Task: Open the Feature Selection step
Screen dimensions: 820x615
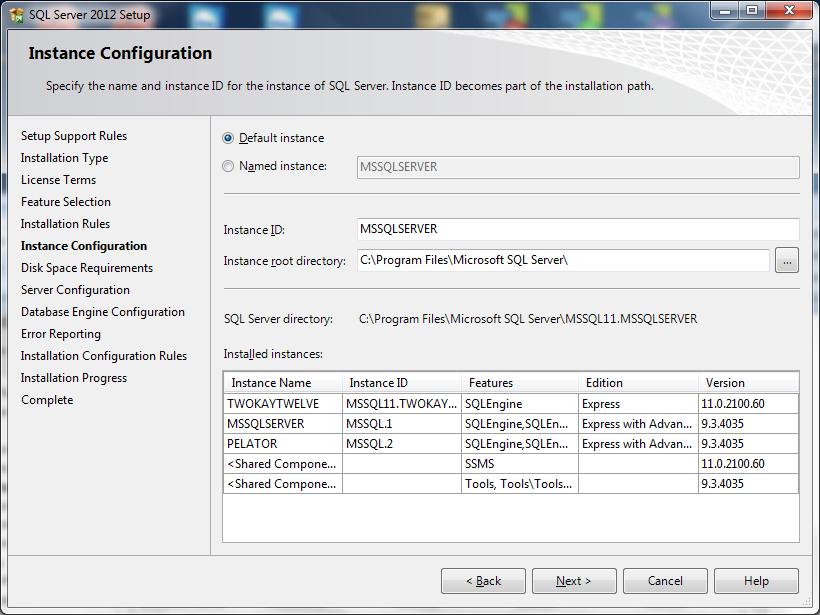Action: 66,202
